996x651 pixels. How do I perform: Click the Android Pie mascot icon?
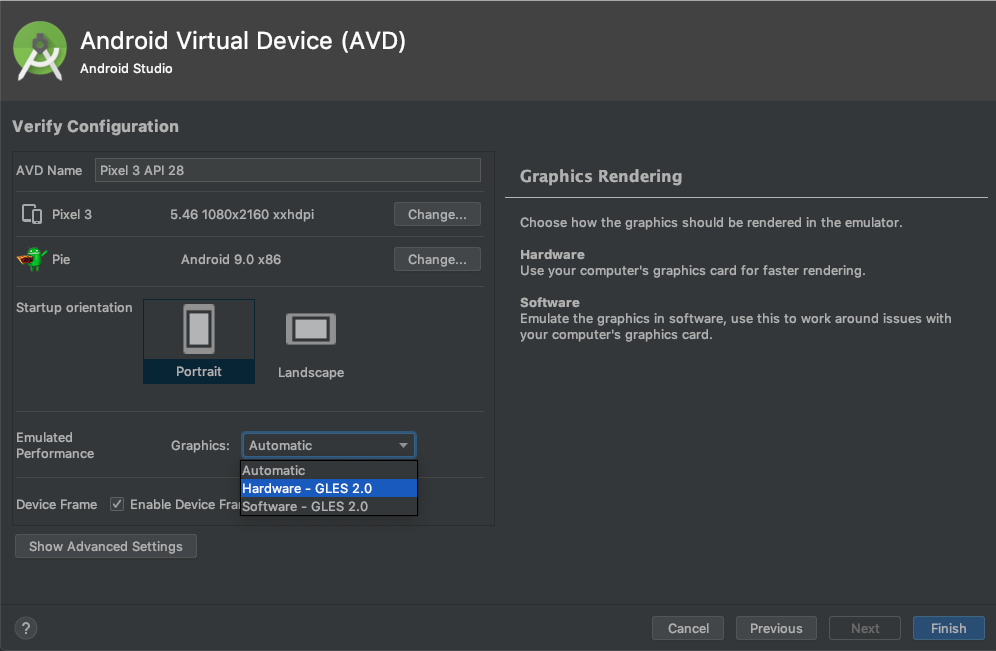tap(32, 259)
